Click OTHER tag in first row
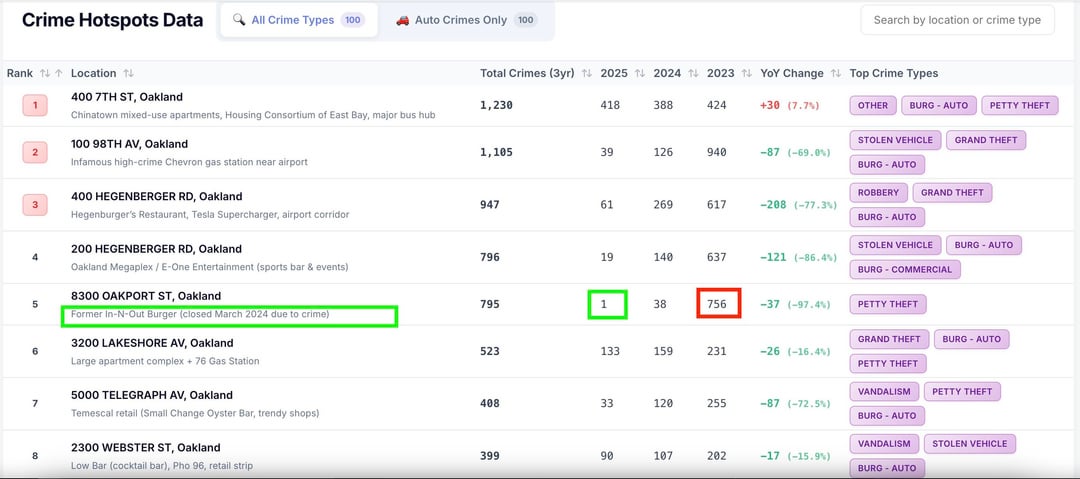The image size is (1080, 479). pos(872,105)
